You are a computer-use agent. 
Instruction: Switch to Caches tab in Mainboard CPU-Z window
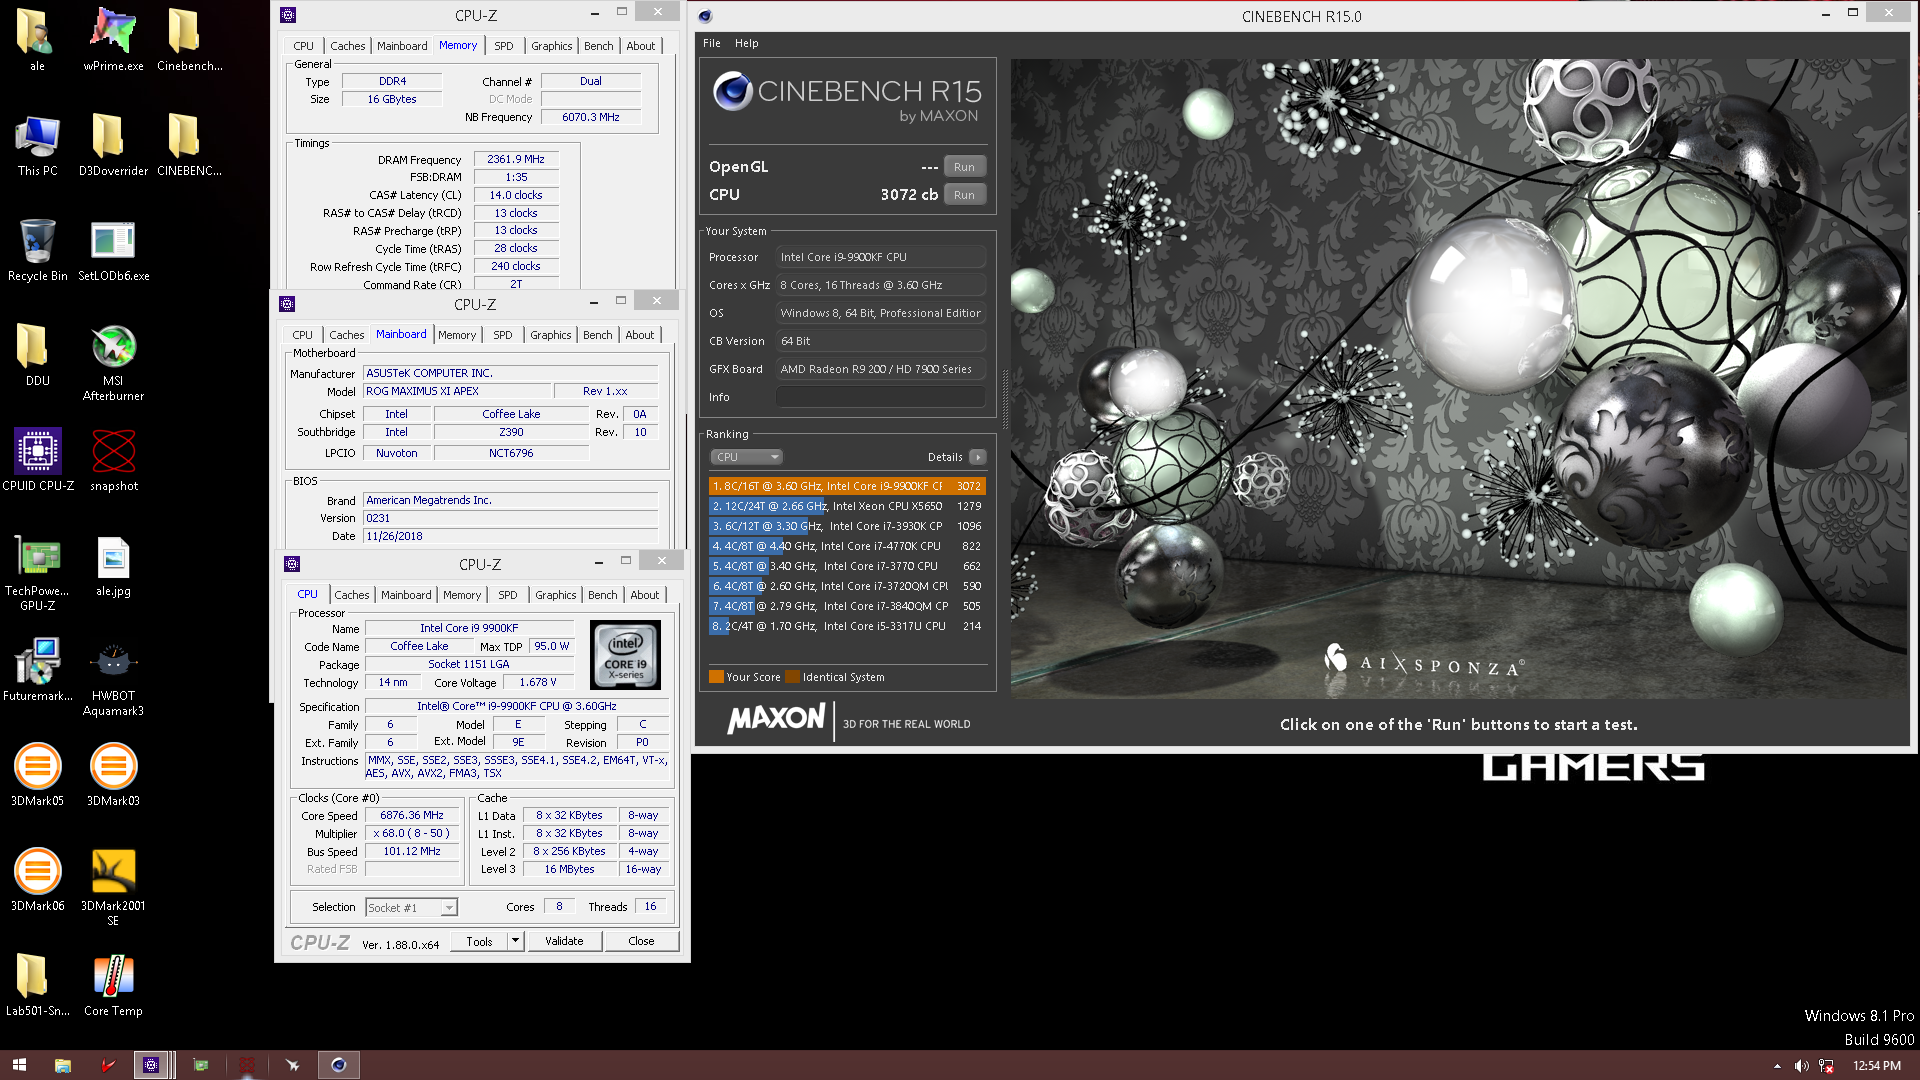point(347,335)
